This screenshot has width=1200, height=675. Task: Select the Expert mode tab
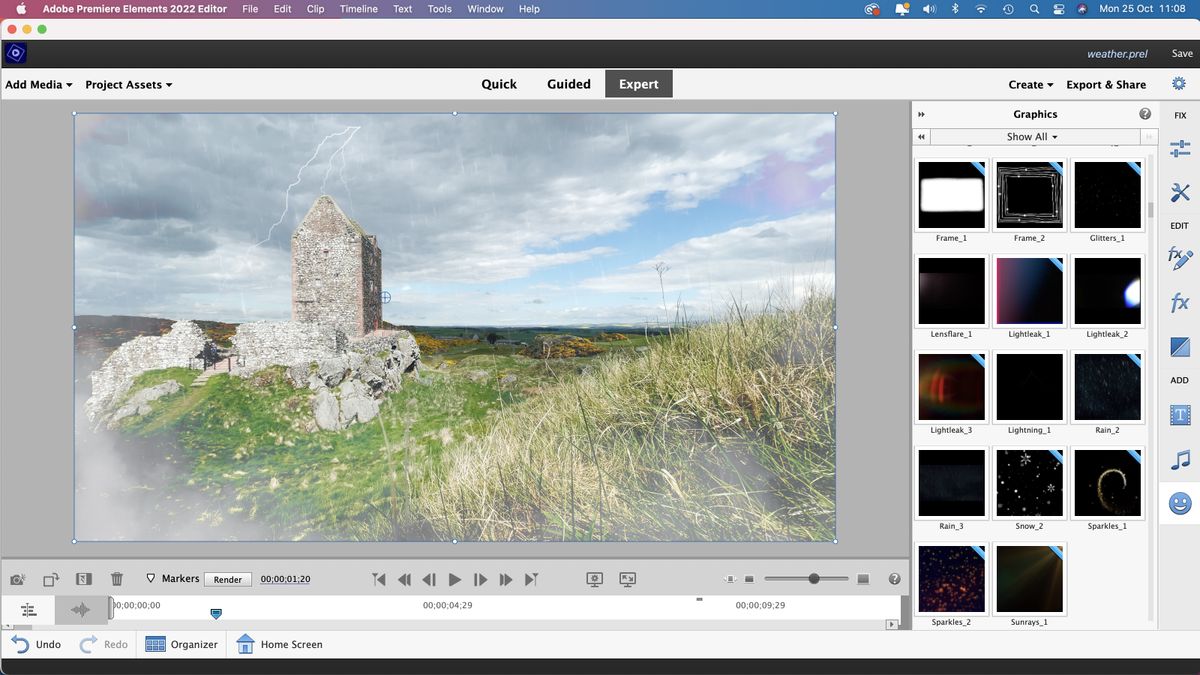(x=639, y=84)
